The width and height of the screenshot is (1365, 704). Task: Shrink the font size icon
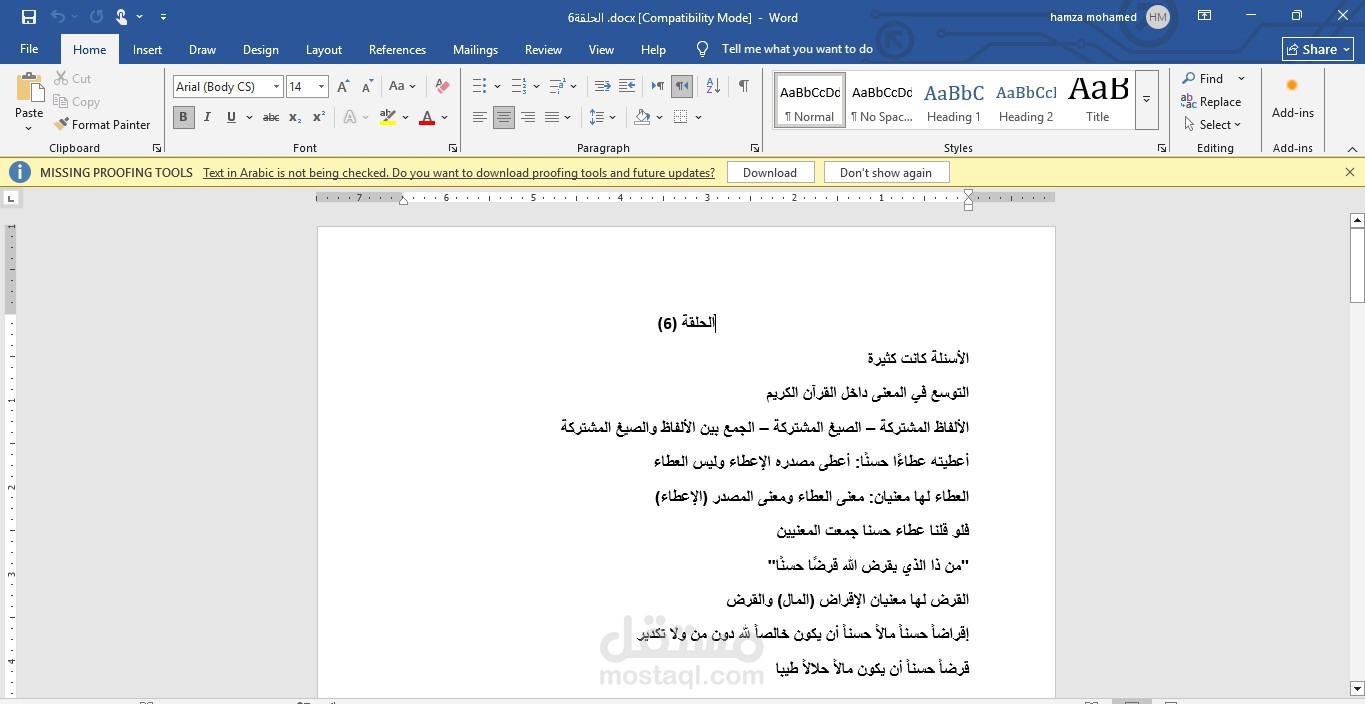tap(367, 87)
